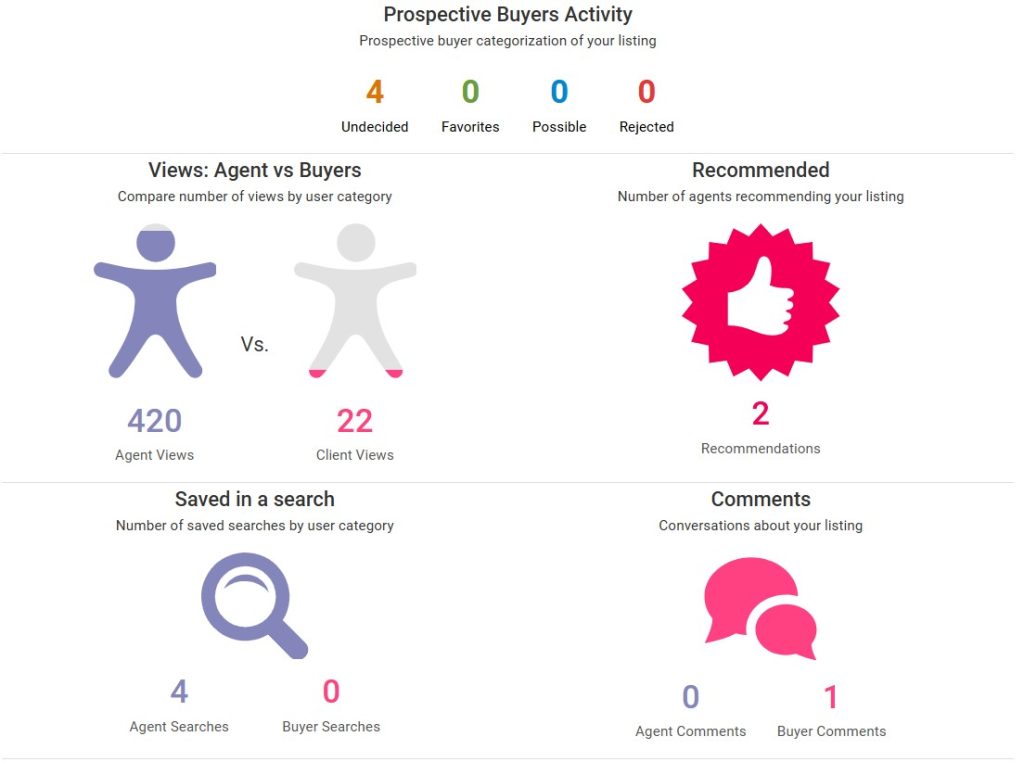
Task: Open the 2 Recommendations count
Action: coord(760,413)
